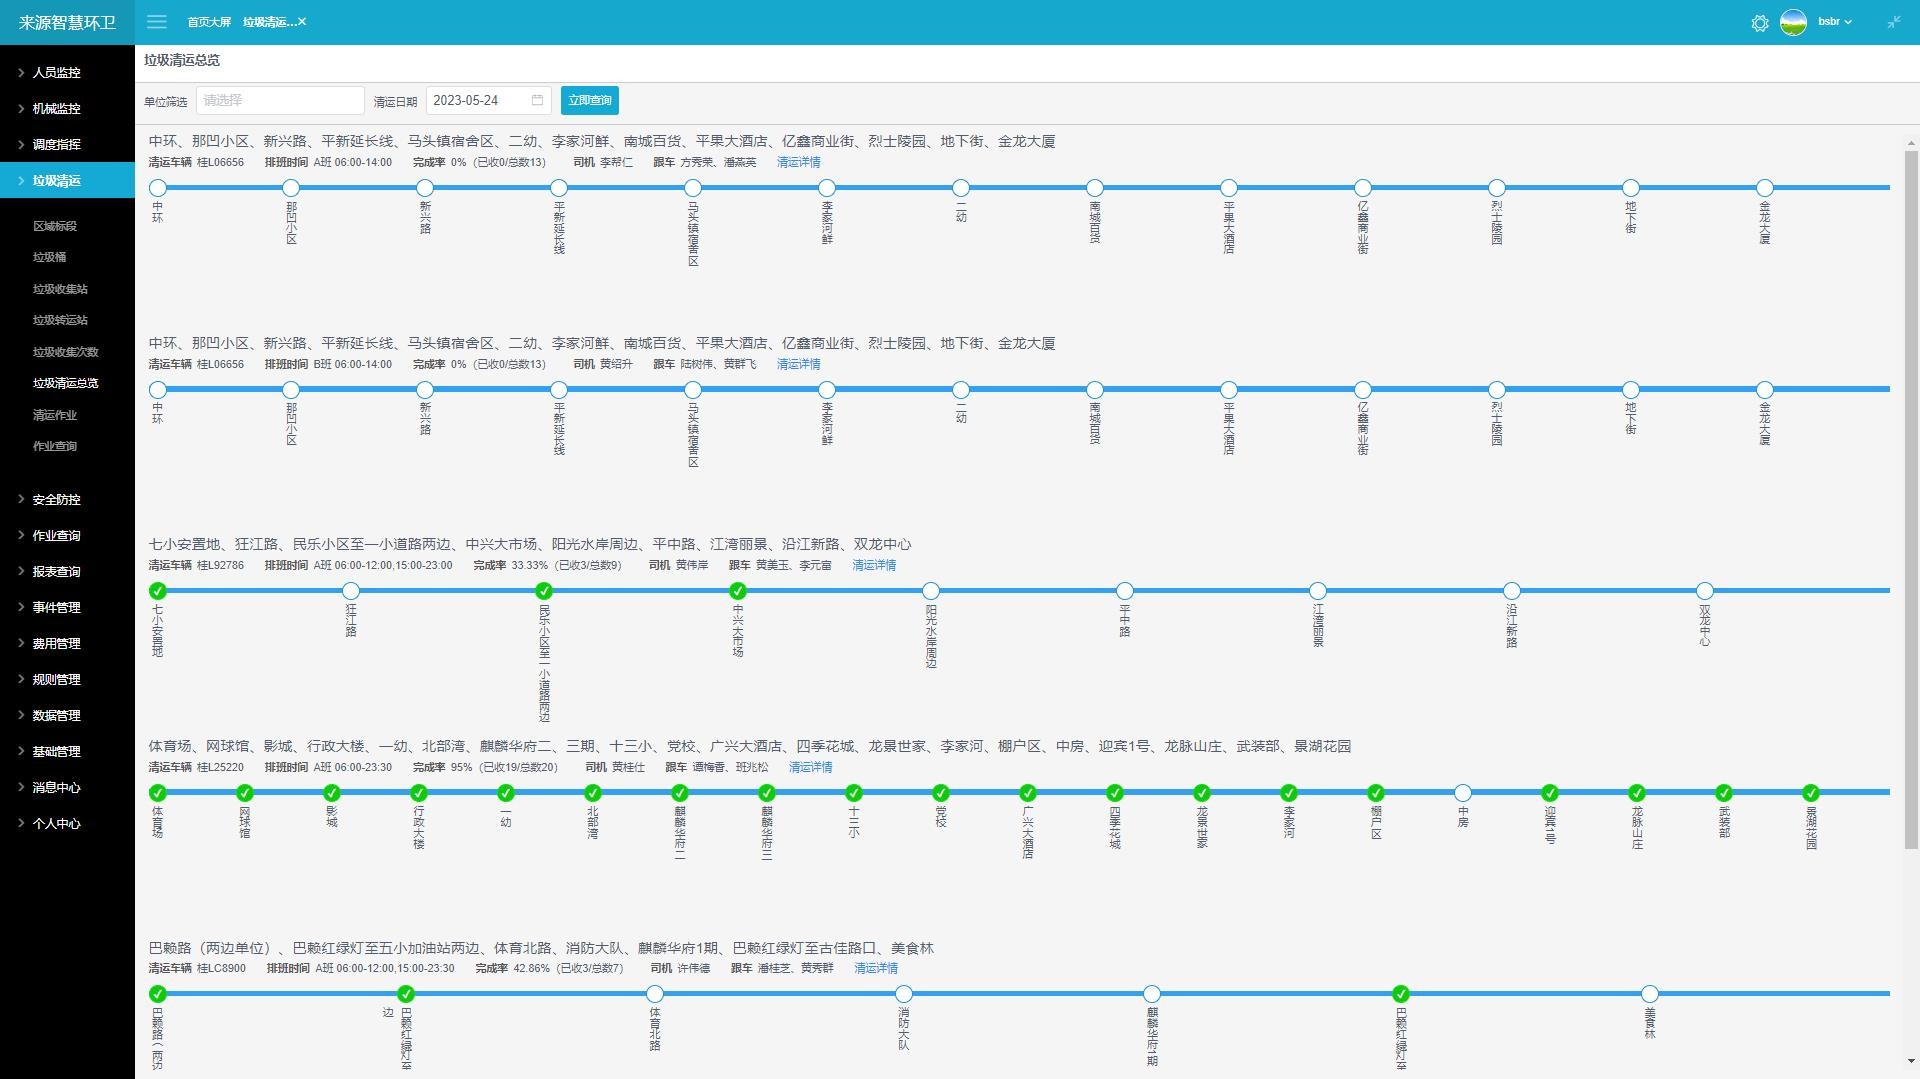Click the exit fullscreen arrows icon

coord(1893,22)
